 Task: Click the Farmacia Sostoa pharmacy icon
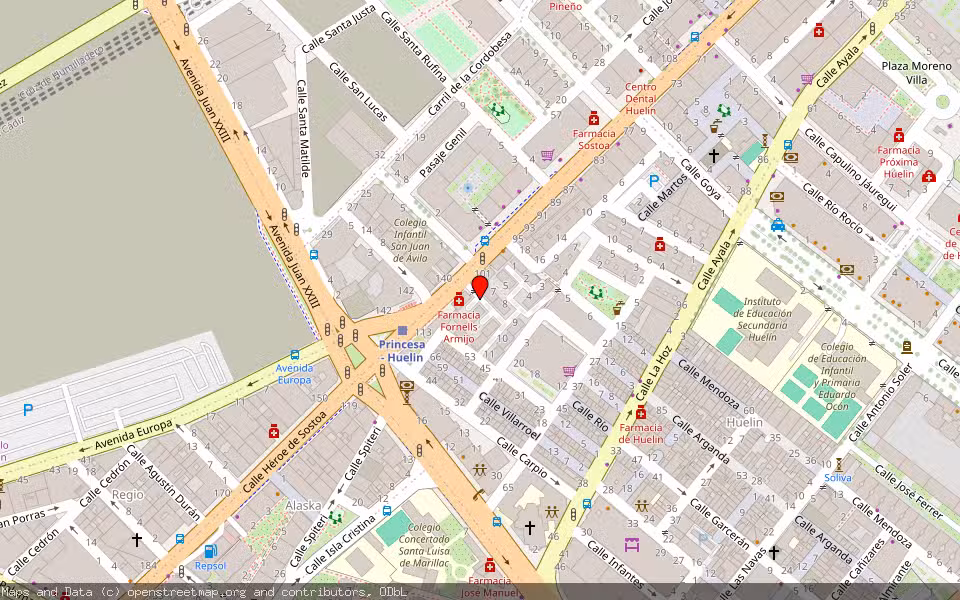(594, 118)
